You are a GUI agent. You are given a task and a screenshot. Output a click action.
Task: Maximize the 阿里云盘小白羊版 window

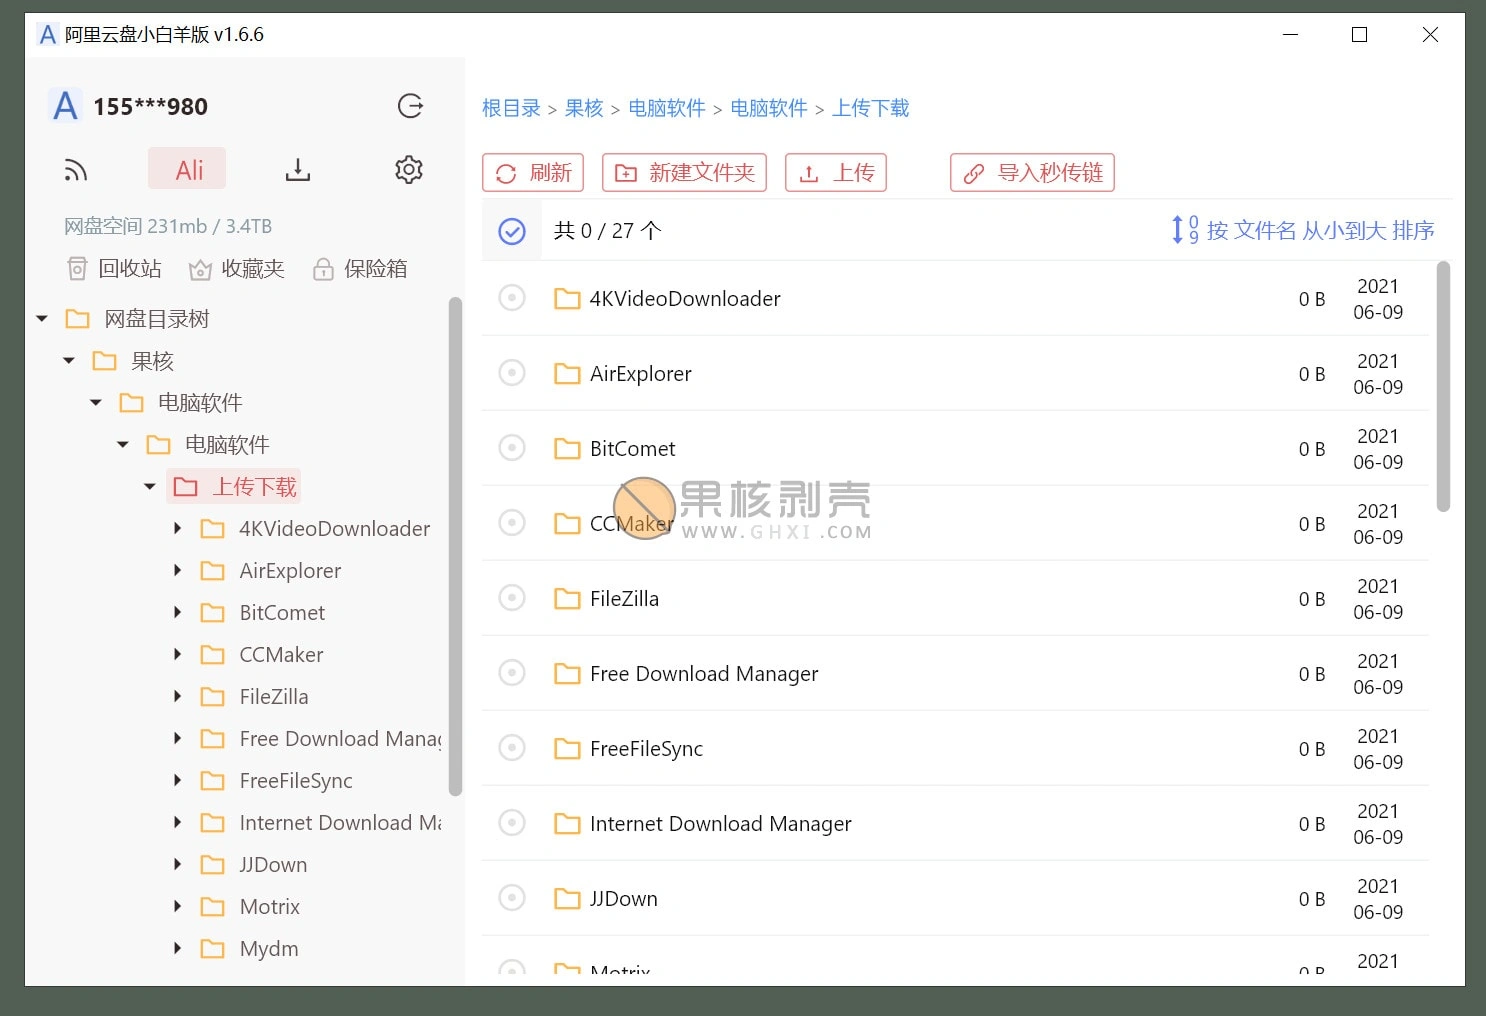coord(1359,35)
